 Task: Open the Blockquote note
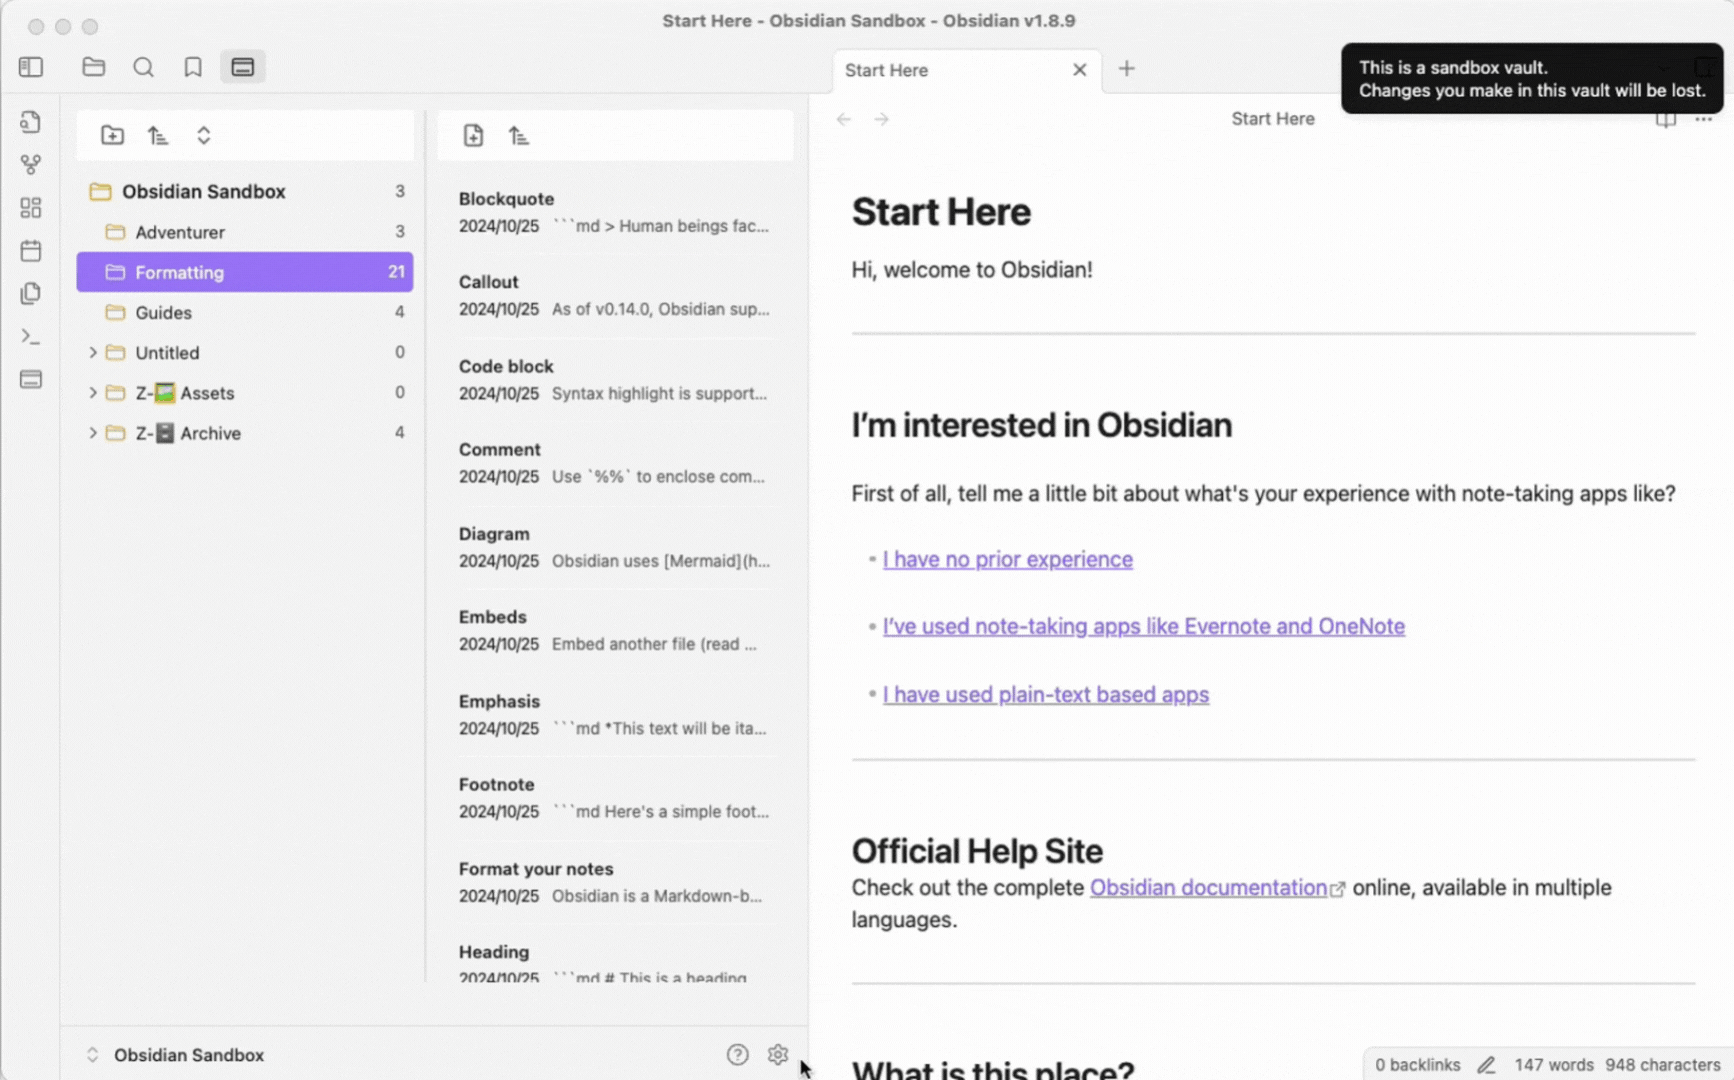pyautogui.click(x=615, y=212)
